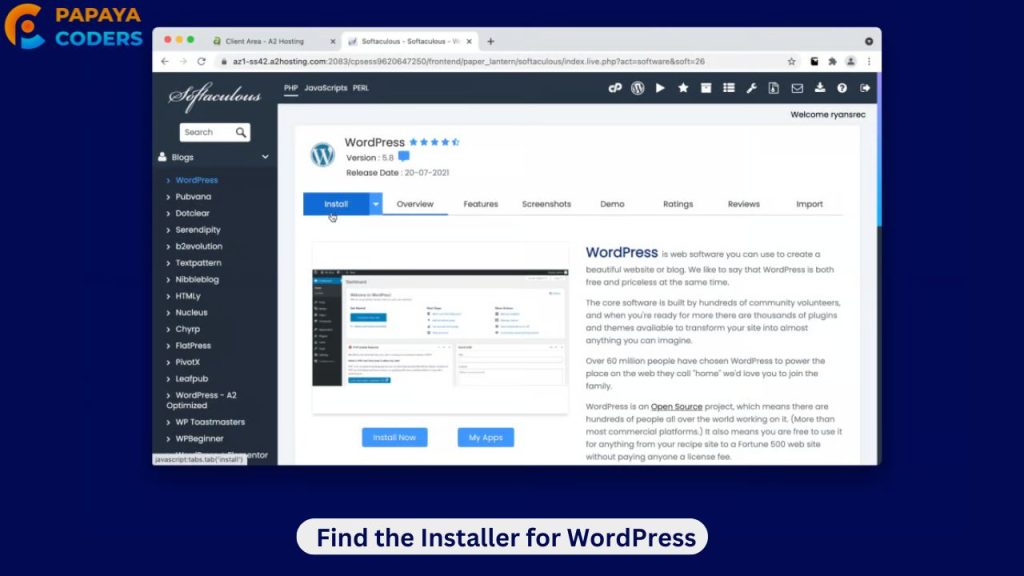Click the WordPress logo beside the title
Image resolution: width=1024 pixels, height=576 pixels.
(323, 155)
